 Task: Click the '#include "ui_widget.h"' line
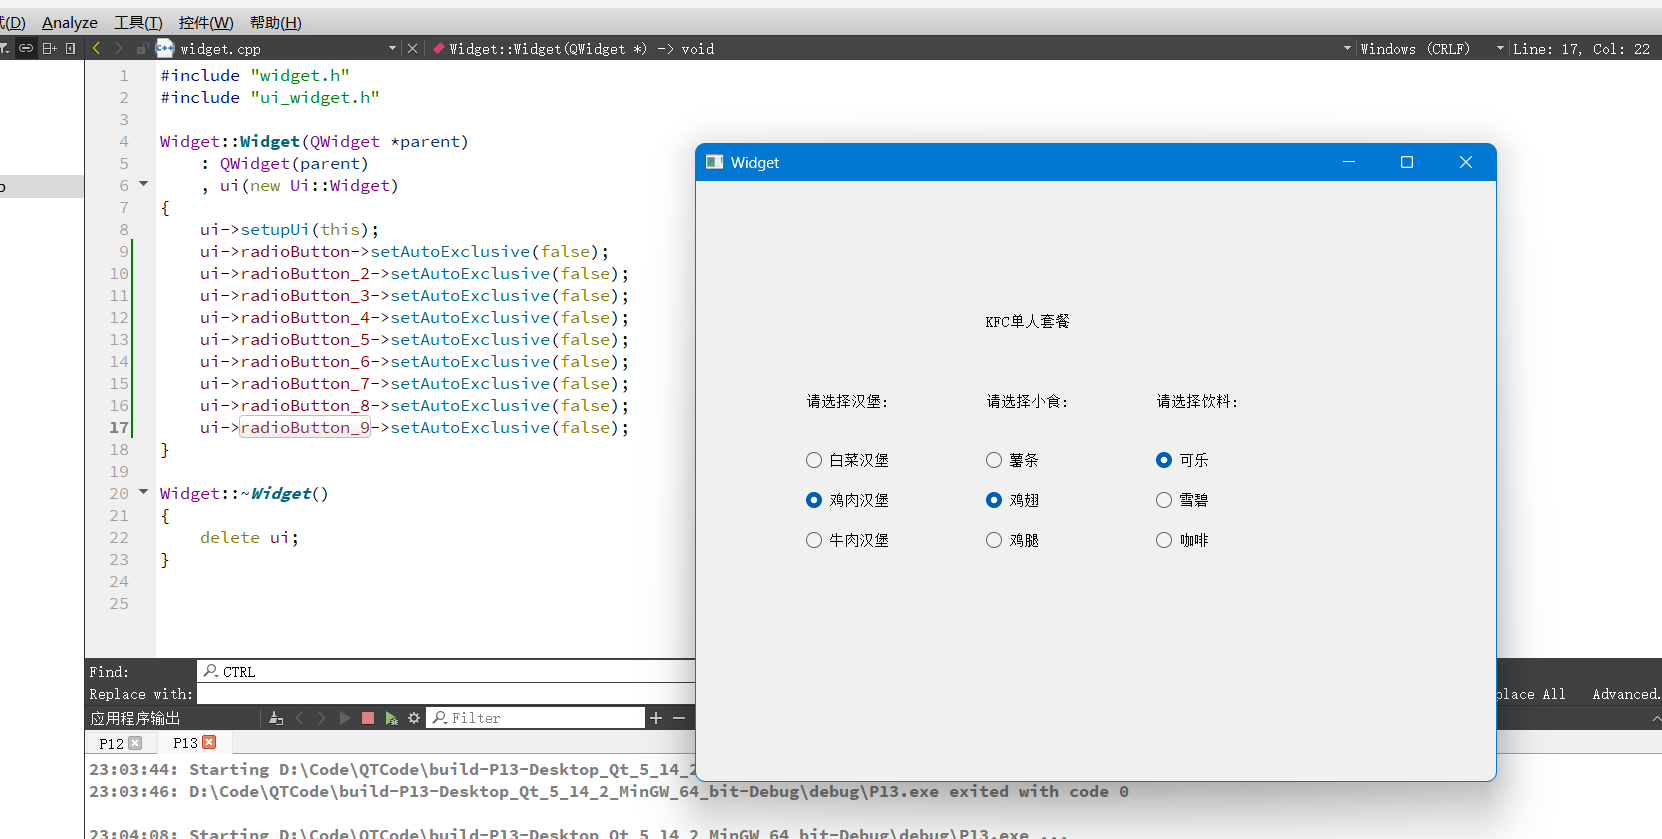[x=270, y=97]
